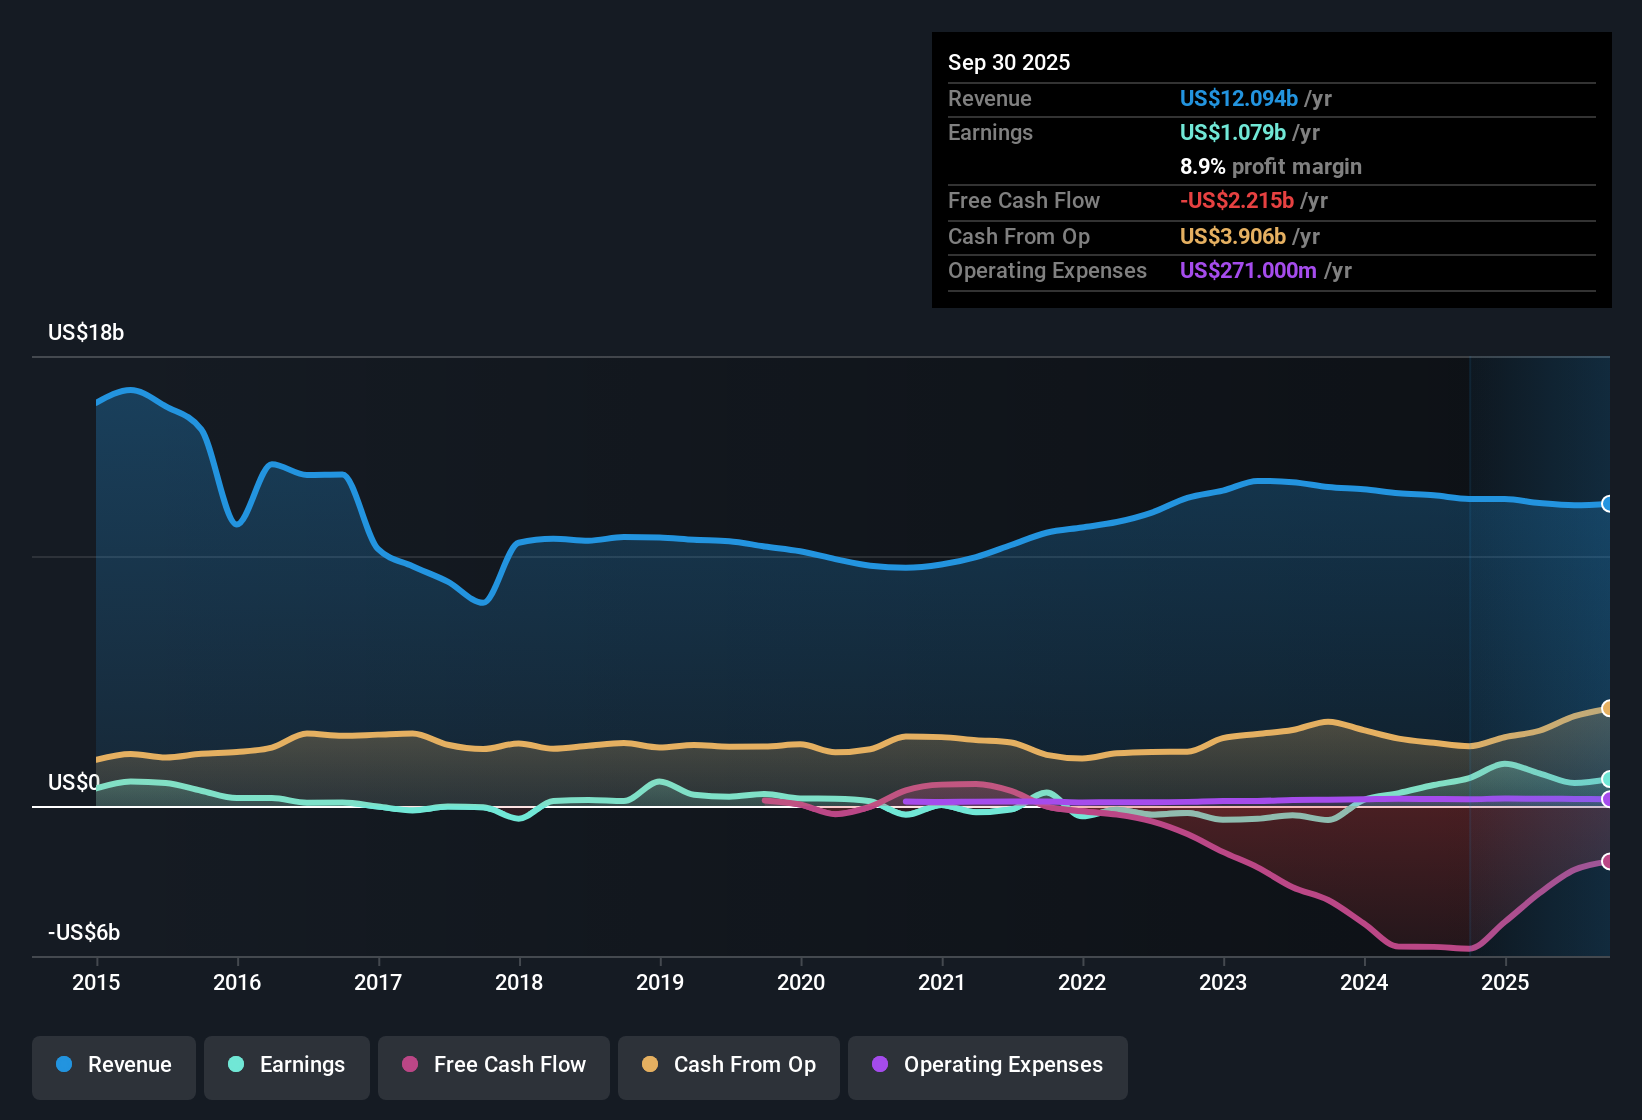Toggle the Revenue legend button
Image resolution: width=1642 pixels, height=1120 pixels.
click(x=114, y=1065)
